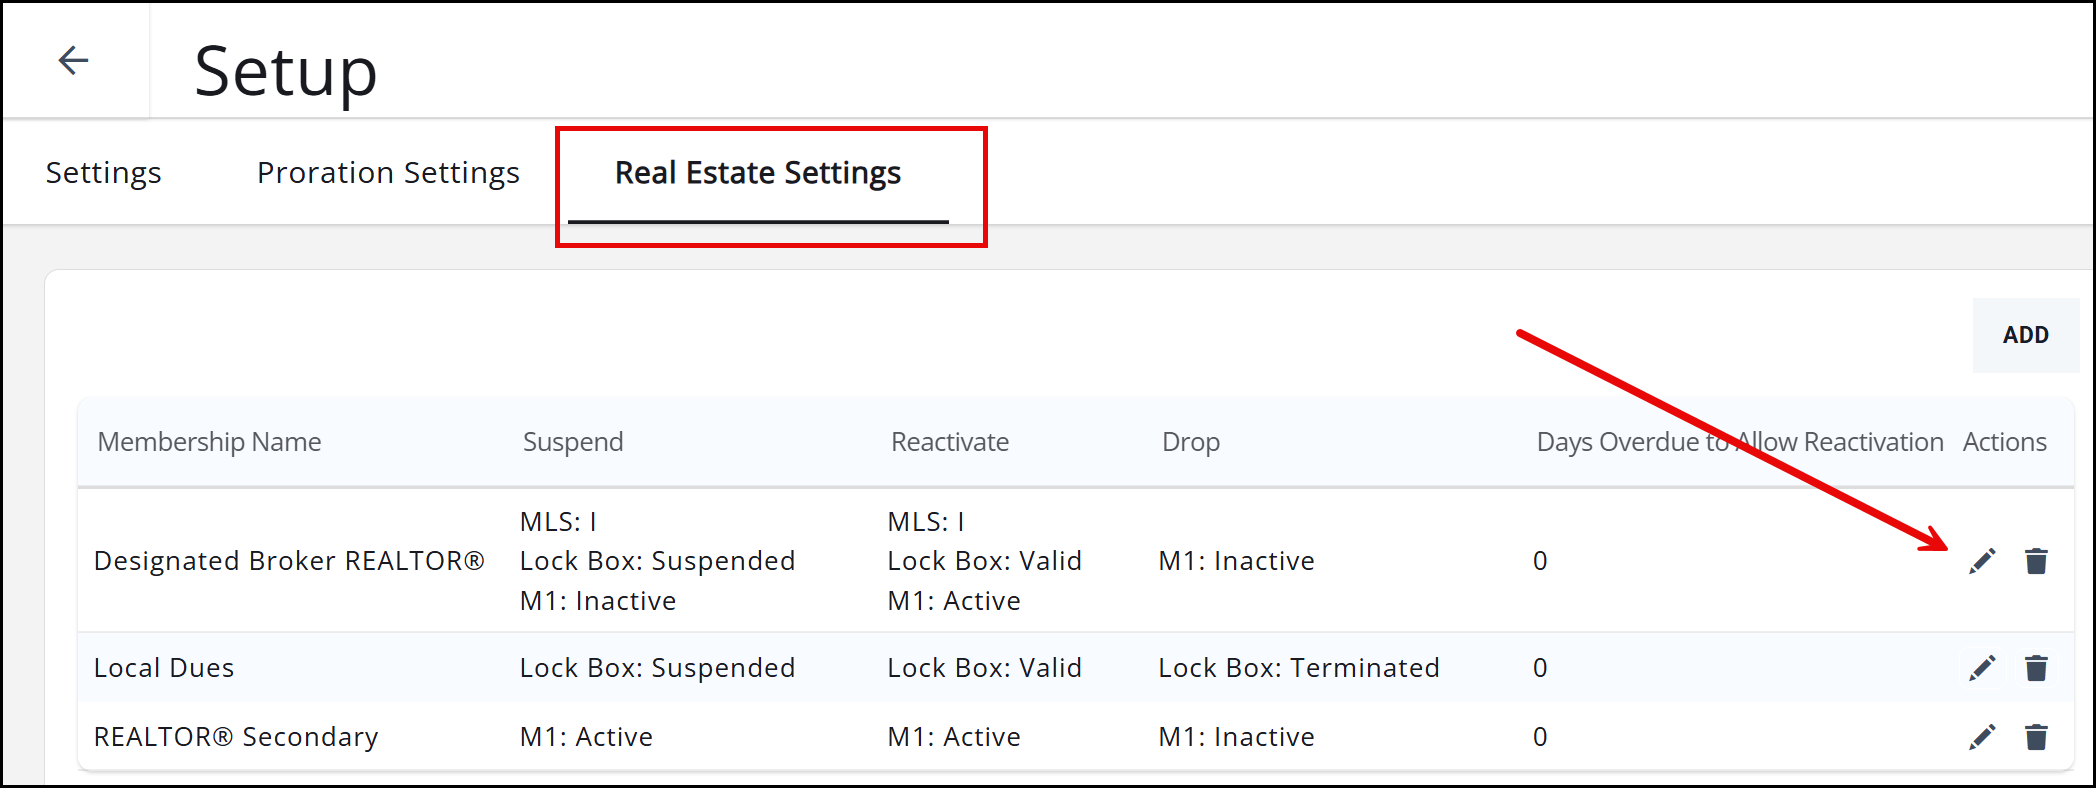Open the Settings tab

click(104, 173)
